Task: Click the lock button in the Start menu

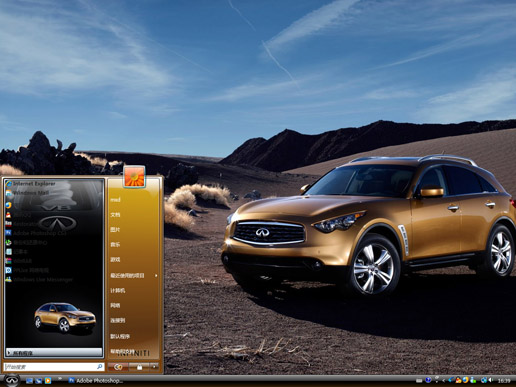Action: click(x=139, y=367)
